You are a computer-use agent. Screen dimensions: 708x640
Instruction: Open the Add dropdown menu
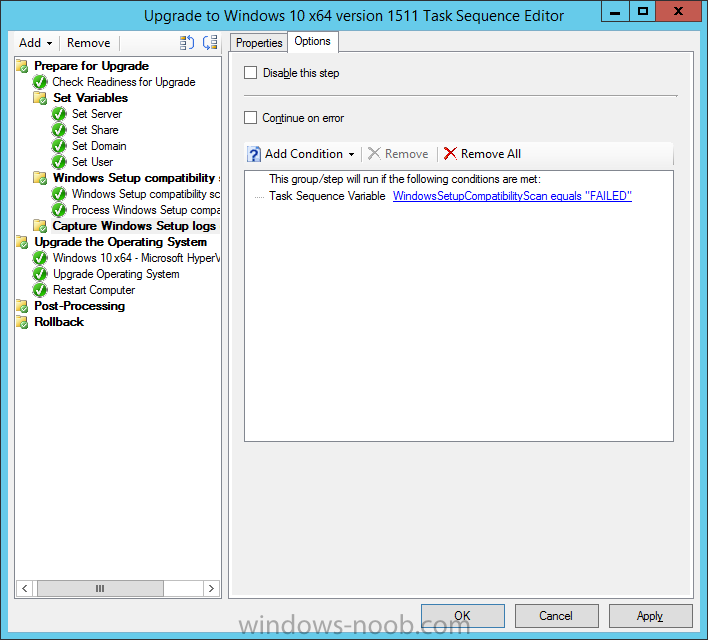(35, 43)
